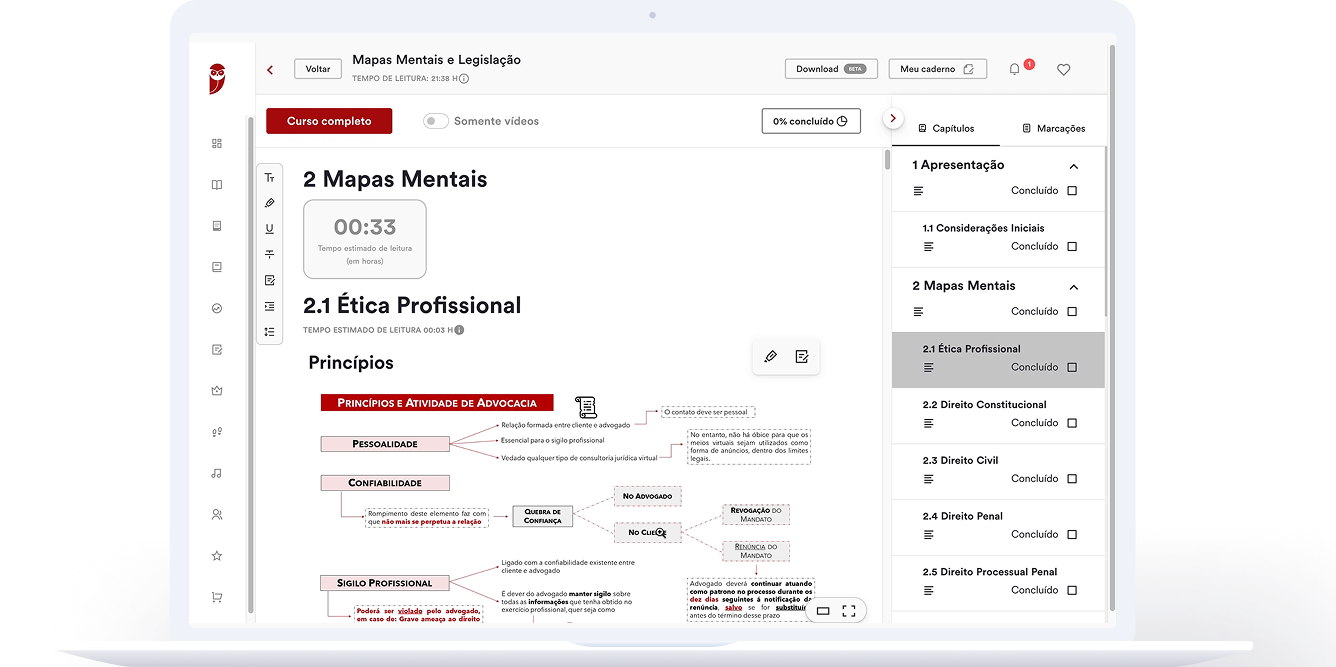The height and width of the screenshot is (667, 1336).
Task: Check Concluído for 2.3 Direito Civil
Action: pyautogui.click(x=1072, y=479)
